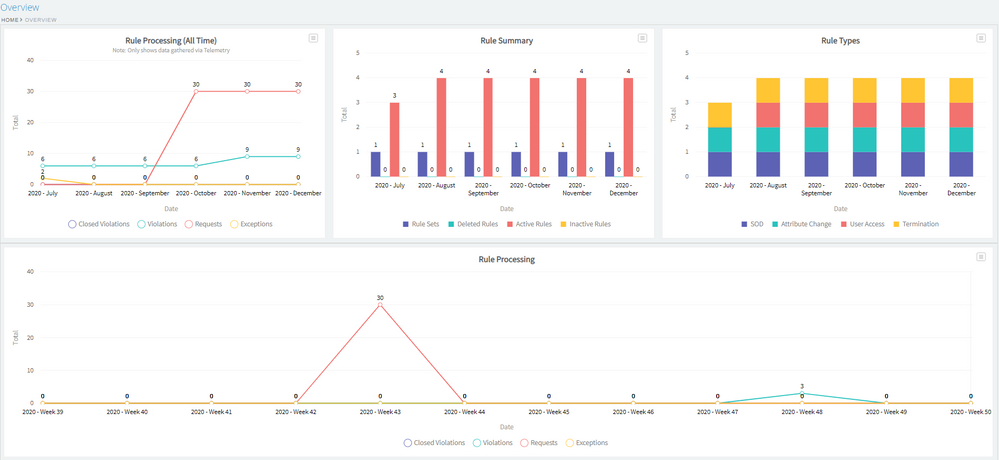
Task: Open the Rule Processing (All Time) chart menu icon
Action: pos(313,38)
